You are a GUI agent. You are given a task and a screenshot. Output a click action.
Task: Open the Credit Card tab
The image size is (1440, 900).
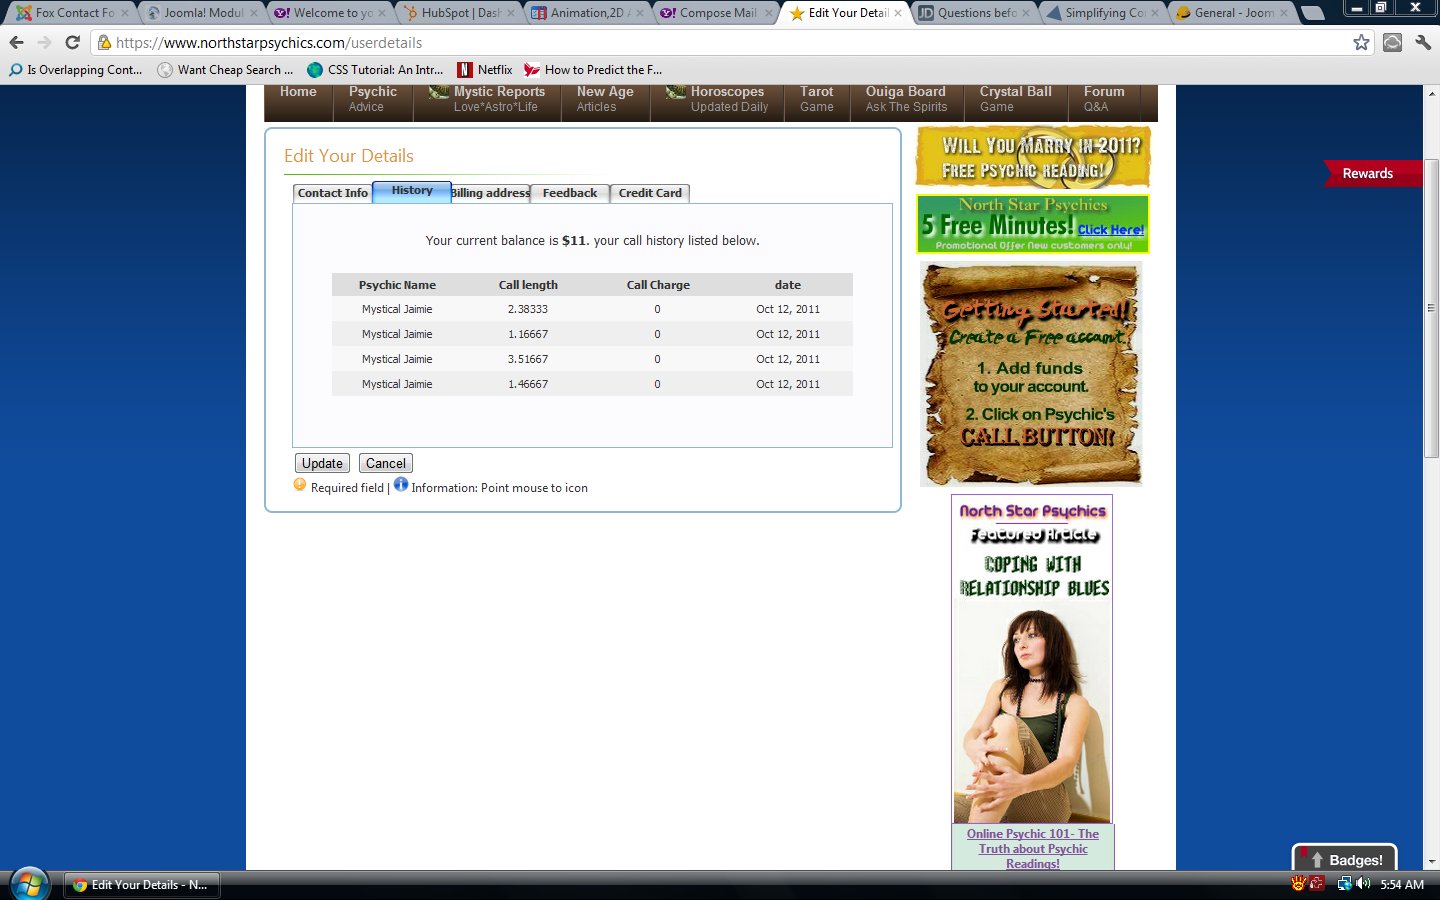pos(650,193)
